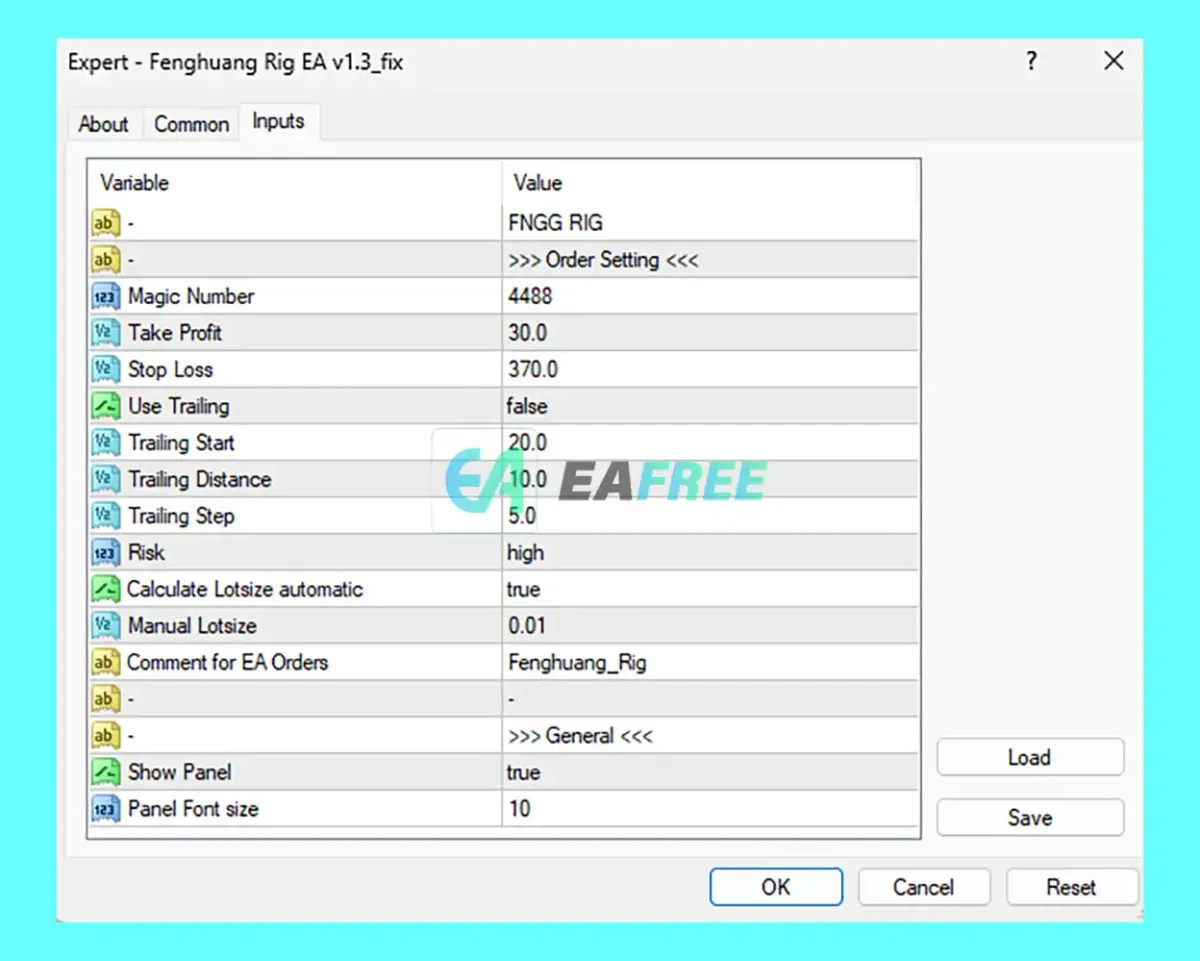Edit comment value Fenghuang_Rig

(710, 662)
